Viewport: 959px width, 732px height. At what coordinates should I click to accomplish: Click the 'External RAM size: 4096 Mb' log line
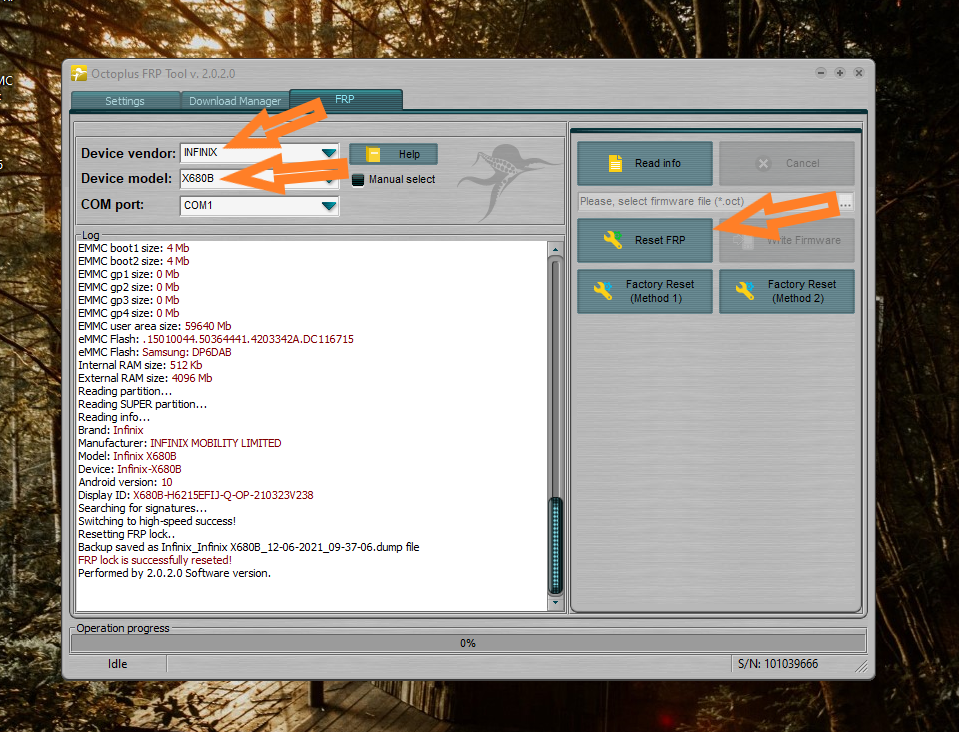pyautogui.click(x=145, y=379)
